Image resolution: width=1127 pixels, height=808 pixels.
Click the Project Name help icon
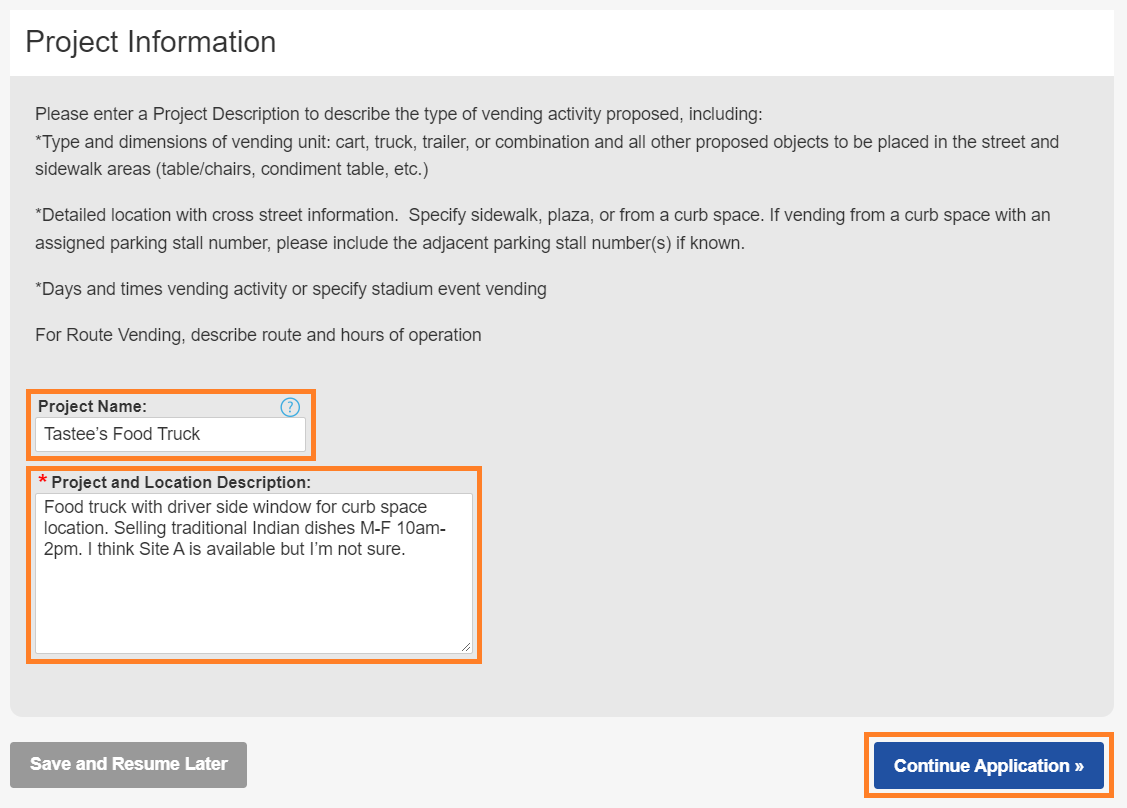pyautogui.click(x=290, y=407)
